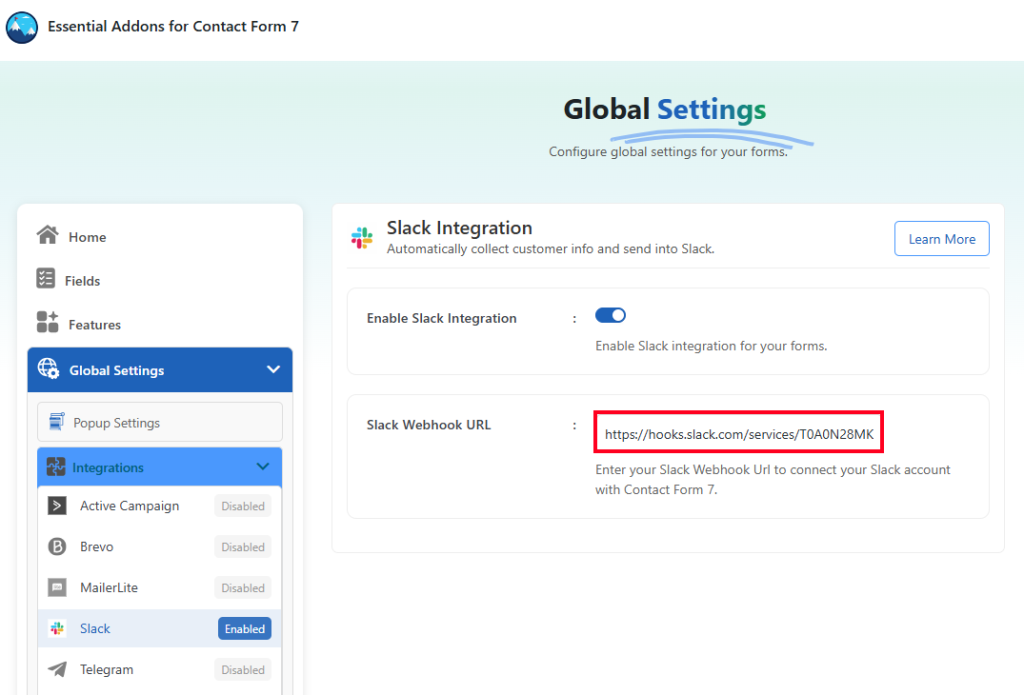Image resolution: width=1024 pixels, height=695 pixels.
Task: Click the Features grid-plus icon
Action: tap(47, 322)
